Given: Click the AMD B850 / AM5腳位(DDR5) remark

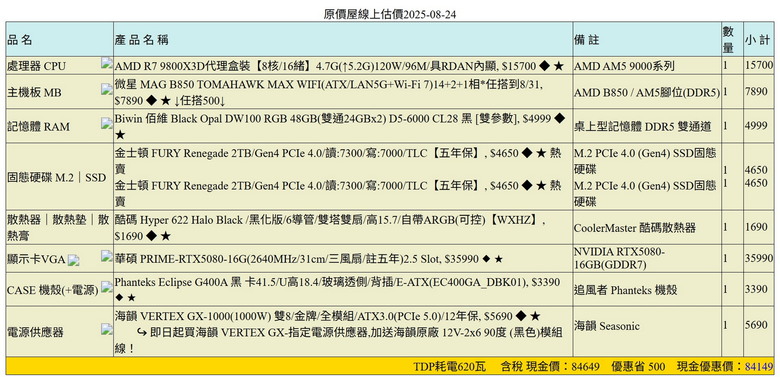Looking at the screenshot, I should (x=647, y=93).
